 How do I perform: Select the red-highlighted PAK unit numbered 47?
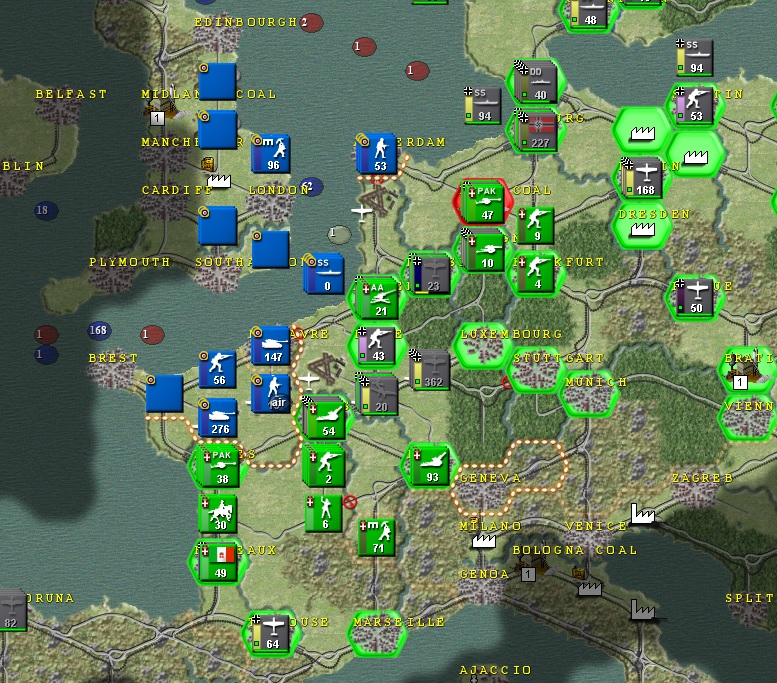pyautogui.click(x=483, y=202)
